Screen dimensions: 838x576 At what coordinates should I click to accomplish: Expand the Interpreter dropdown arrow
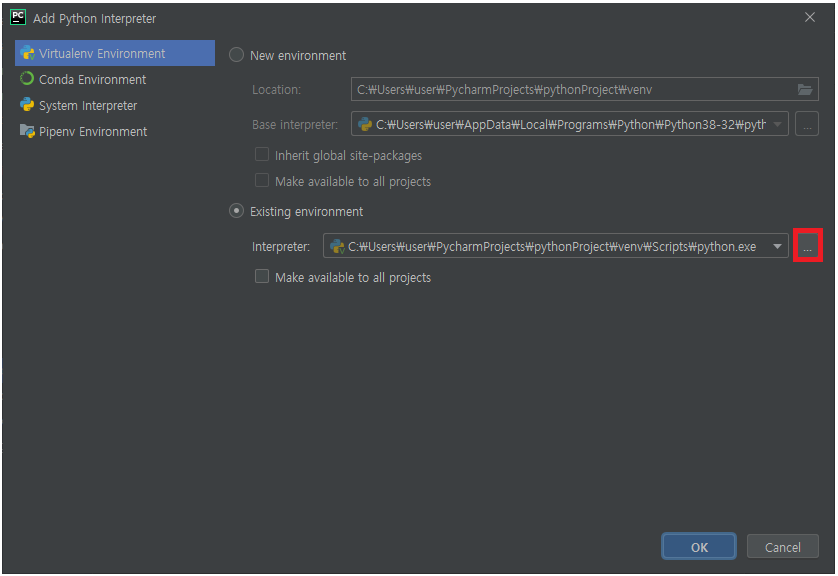click(778, 246)
